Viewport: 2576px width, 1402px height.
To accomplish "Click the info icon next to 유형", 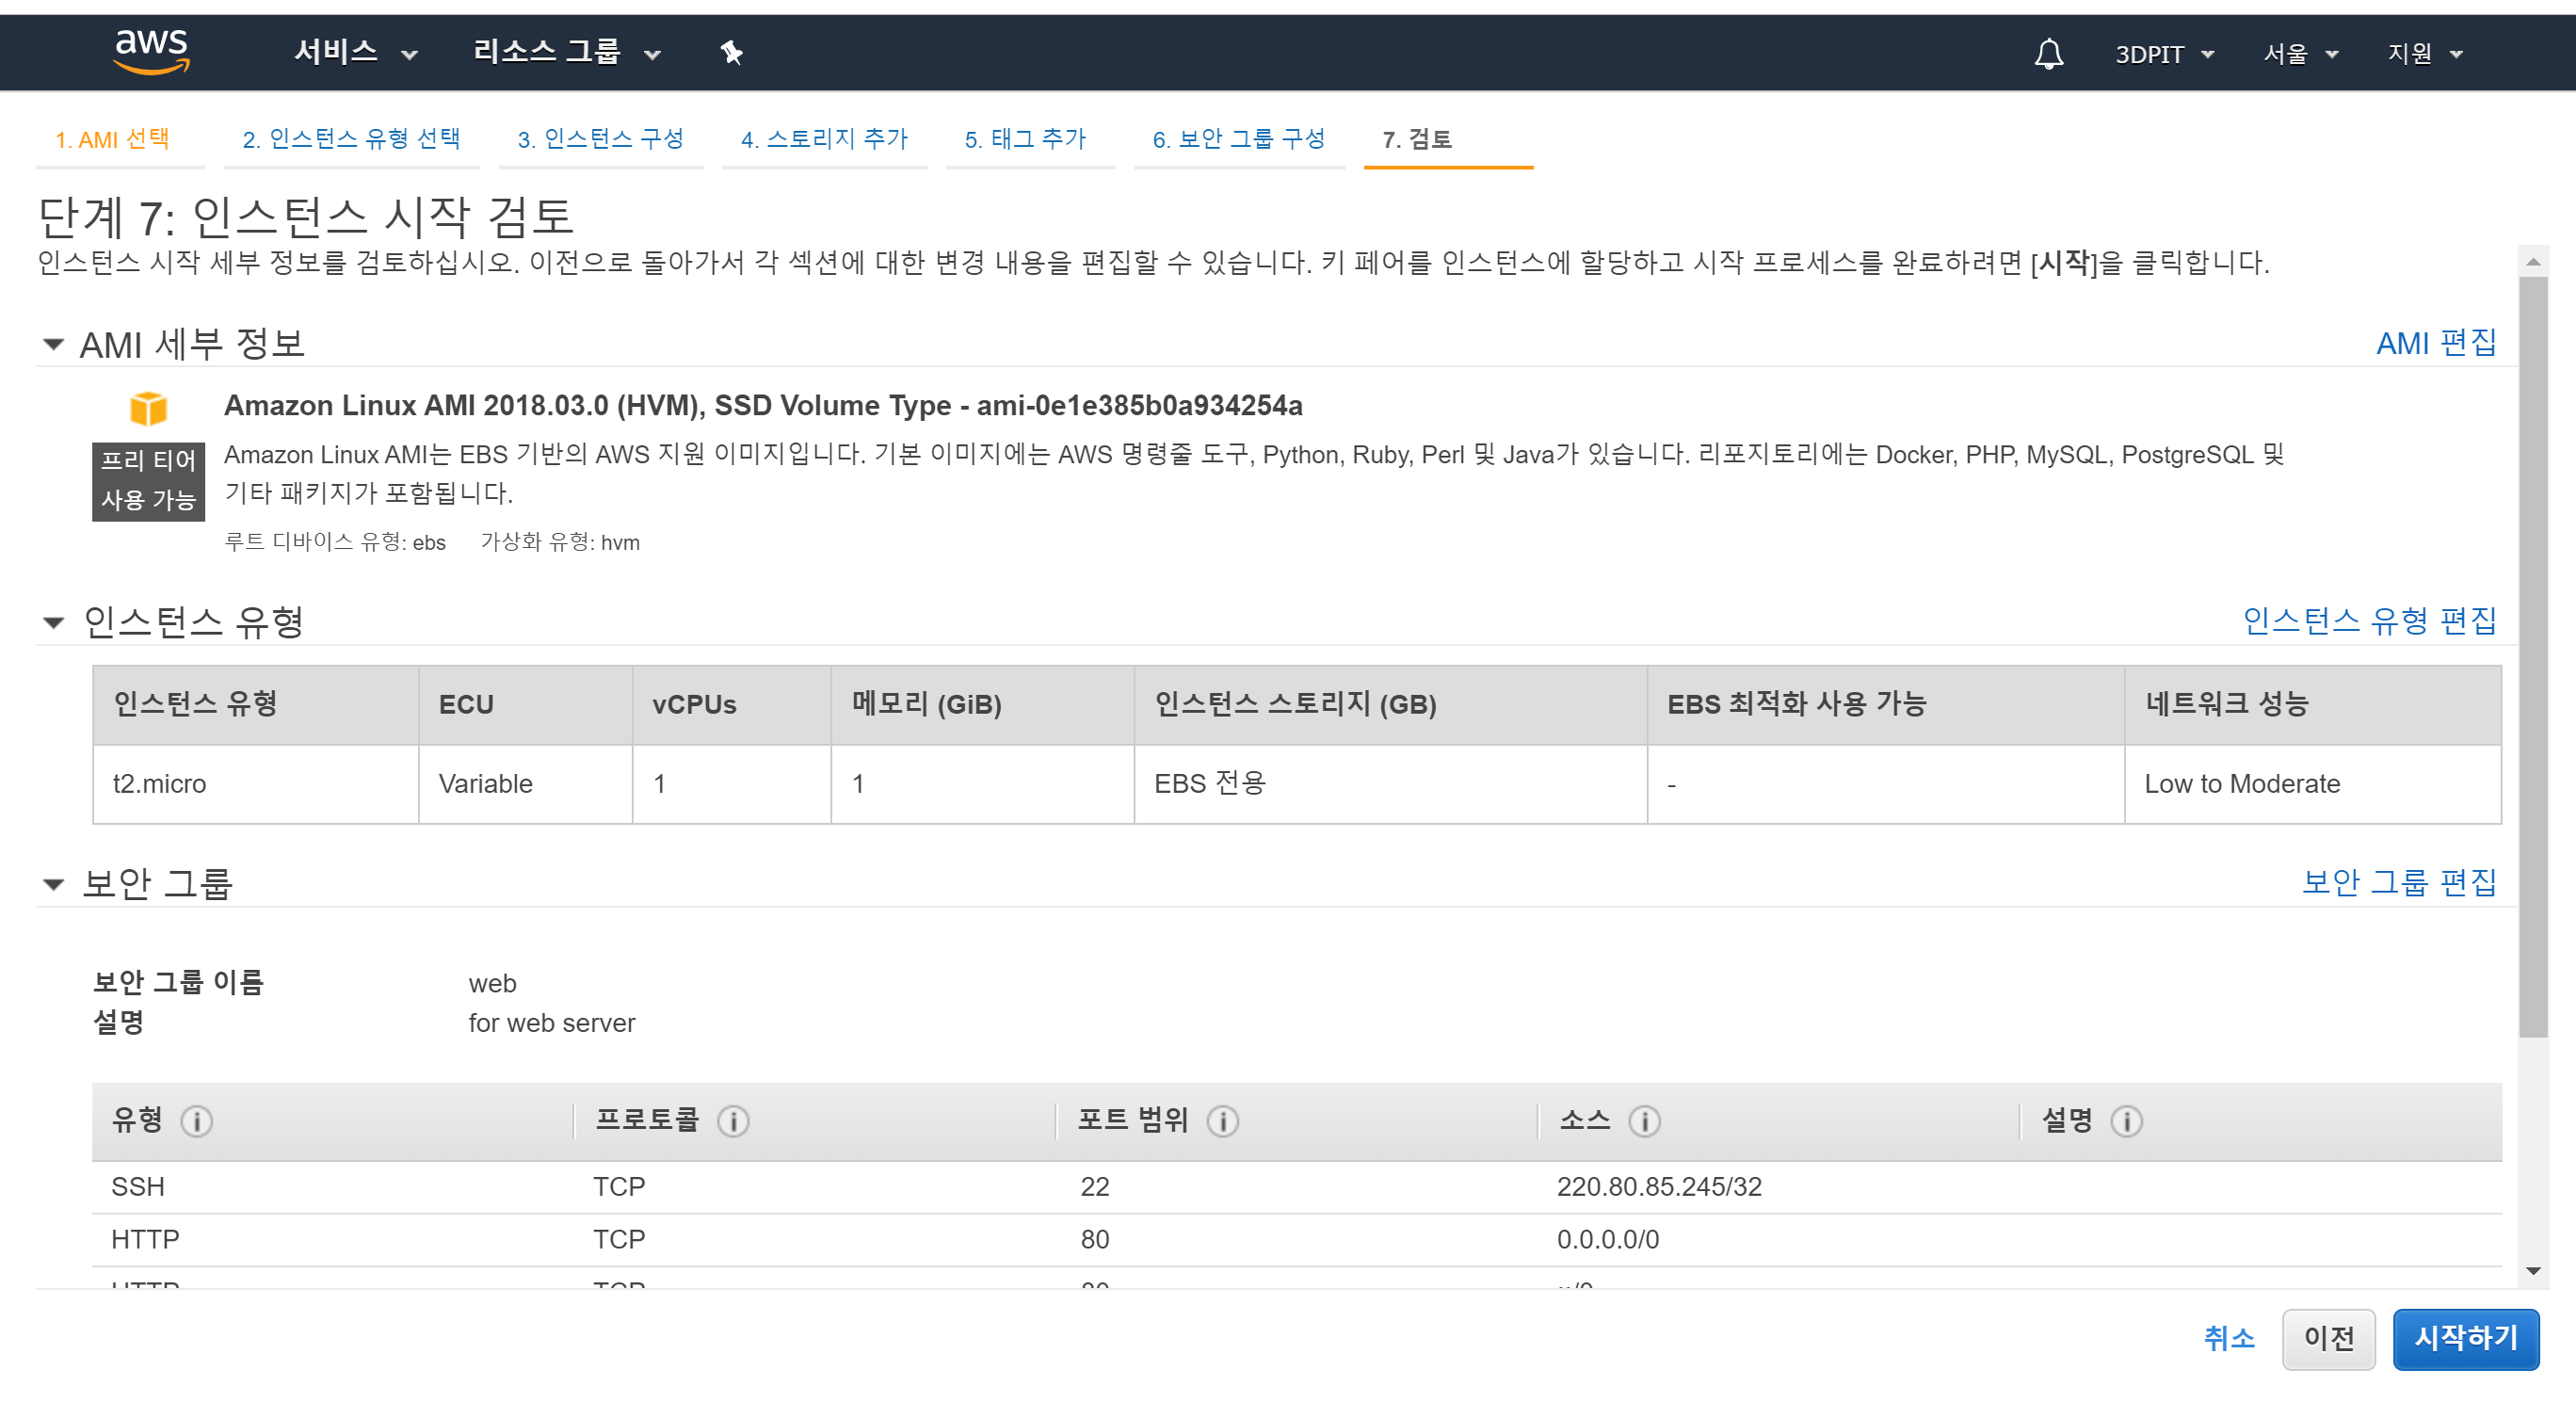I will (x=196, y=1121).
